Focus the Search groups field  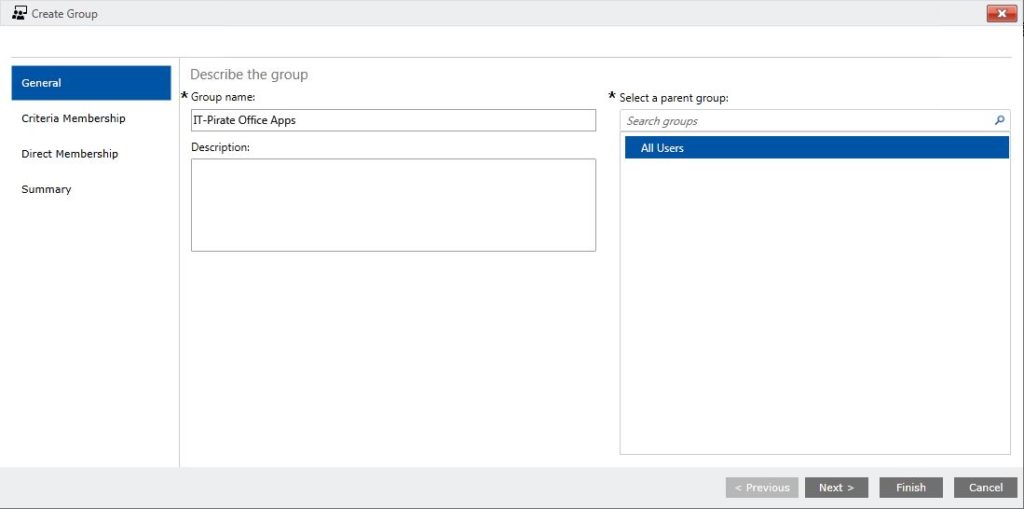point(807,121)
